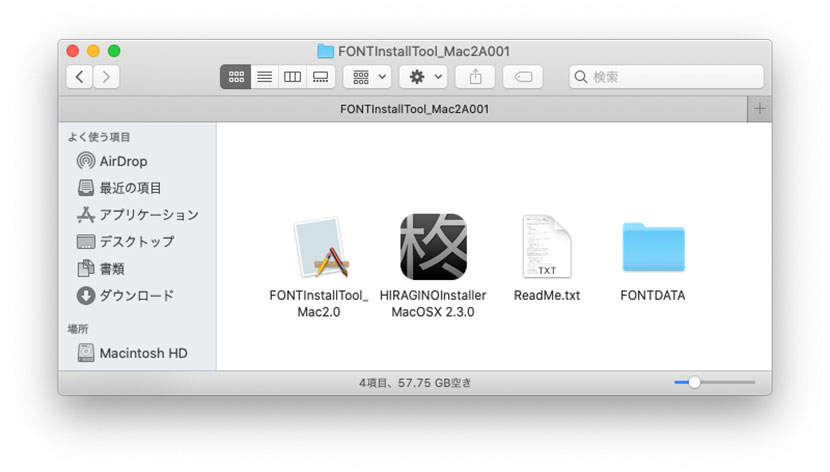Switch to icon view mode
Viewport: 830px width, 472px height.
(x=236, y=77)
